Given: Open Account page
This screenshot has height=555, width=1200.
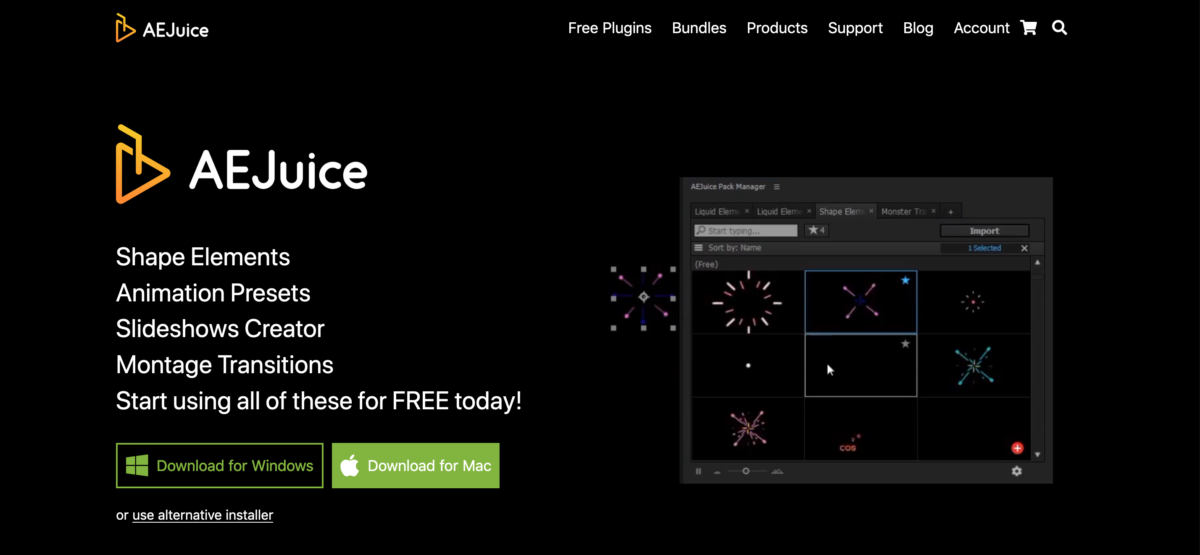Looking at the screenshot, I should 982,28.
